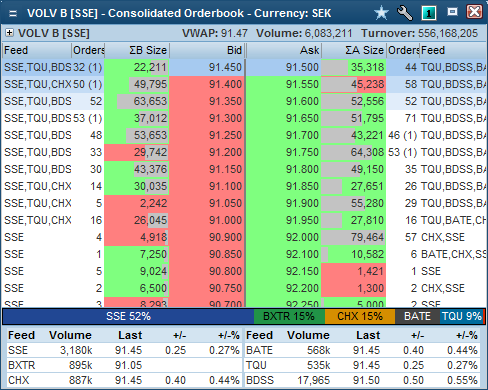Screen dimensions: 488x390
Task: Click the left Volume header in summary
Action: pos(70,335)
